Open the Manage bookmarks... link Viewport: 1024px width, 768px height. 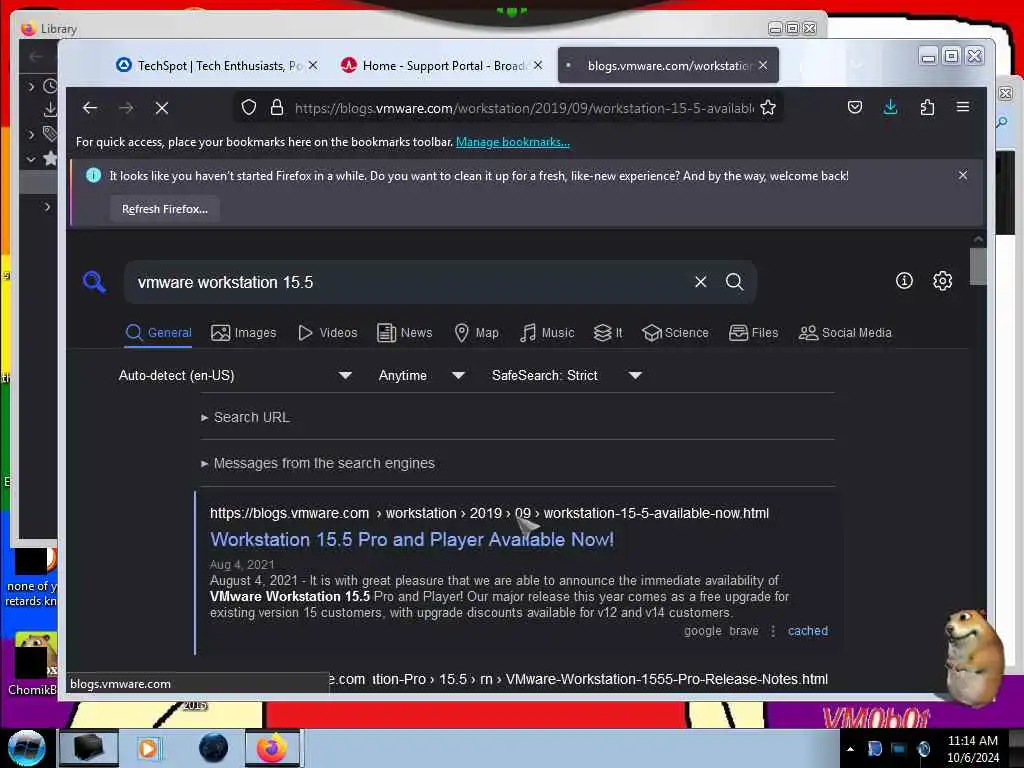coord(513,142)
